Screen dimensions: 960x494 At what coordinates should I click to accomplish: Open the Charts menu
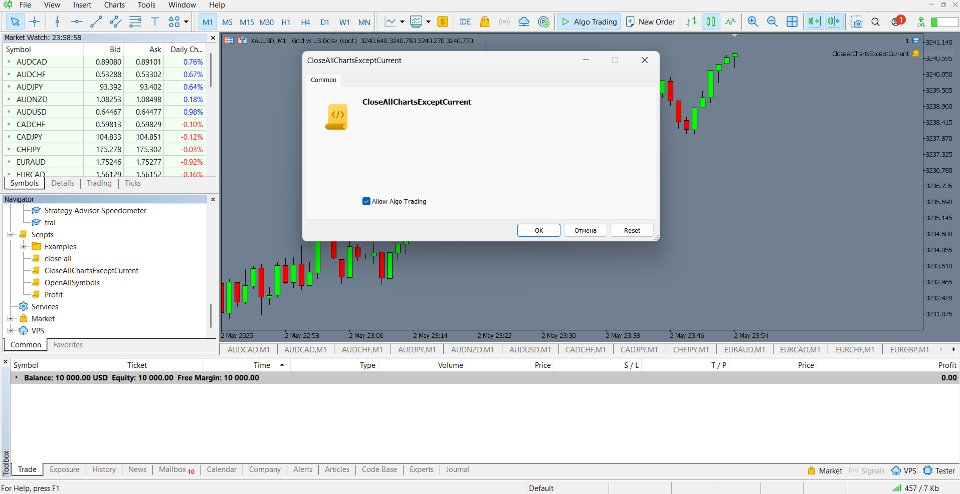(x=114, y=5)
